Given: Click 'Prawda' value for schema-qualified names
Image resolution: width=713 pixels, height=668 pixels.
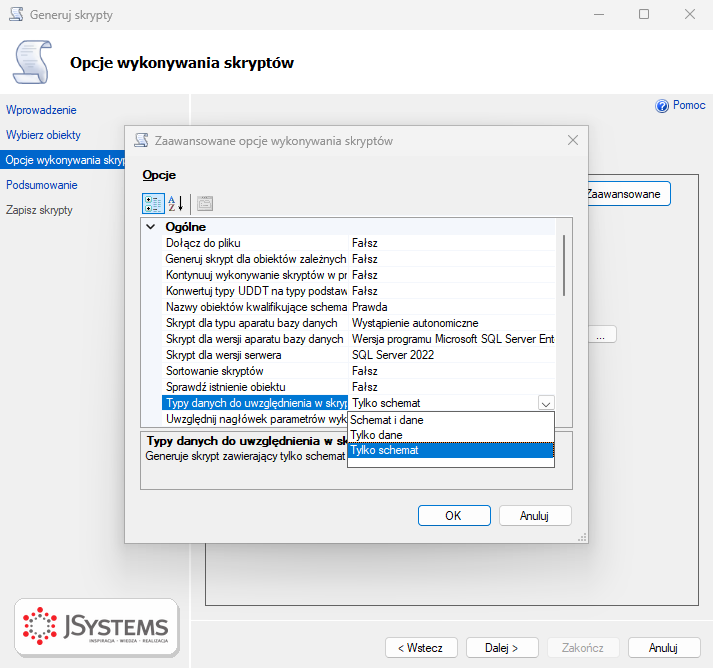Looking at the screenshot, I should (452, 307).
